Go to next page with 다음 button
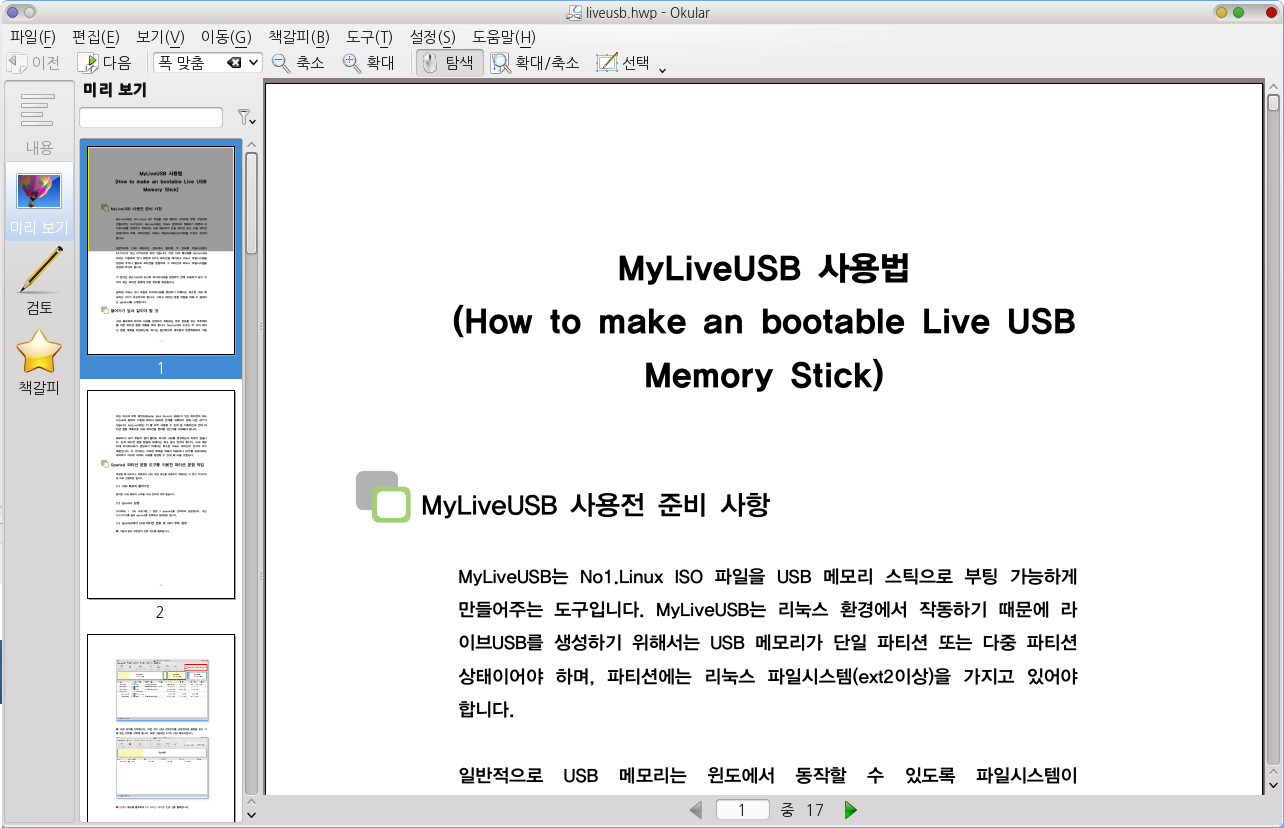The width and height of the screenshot is (1284, 828). click(x=105, y=62)
